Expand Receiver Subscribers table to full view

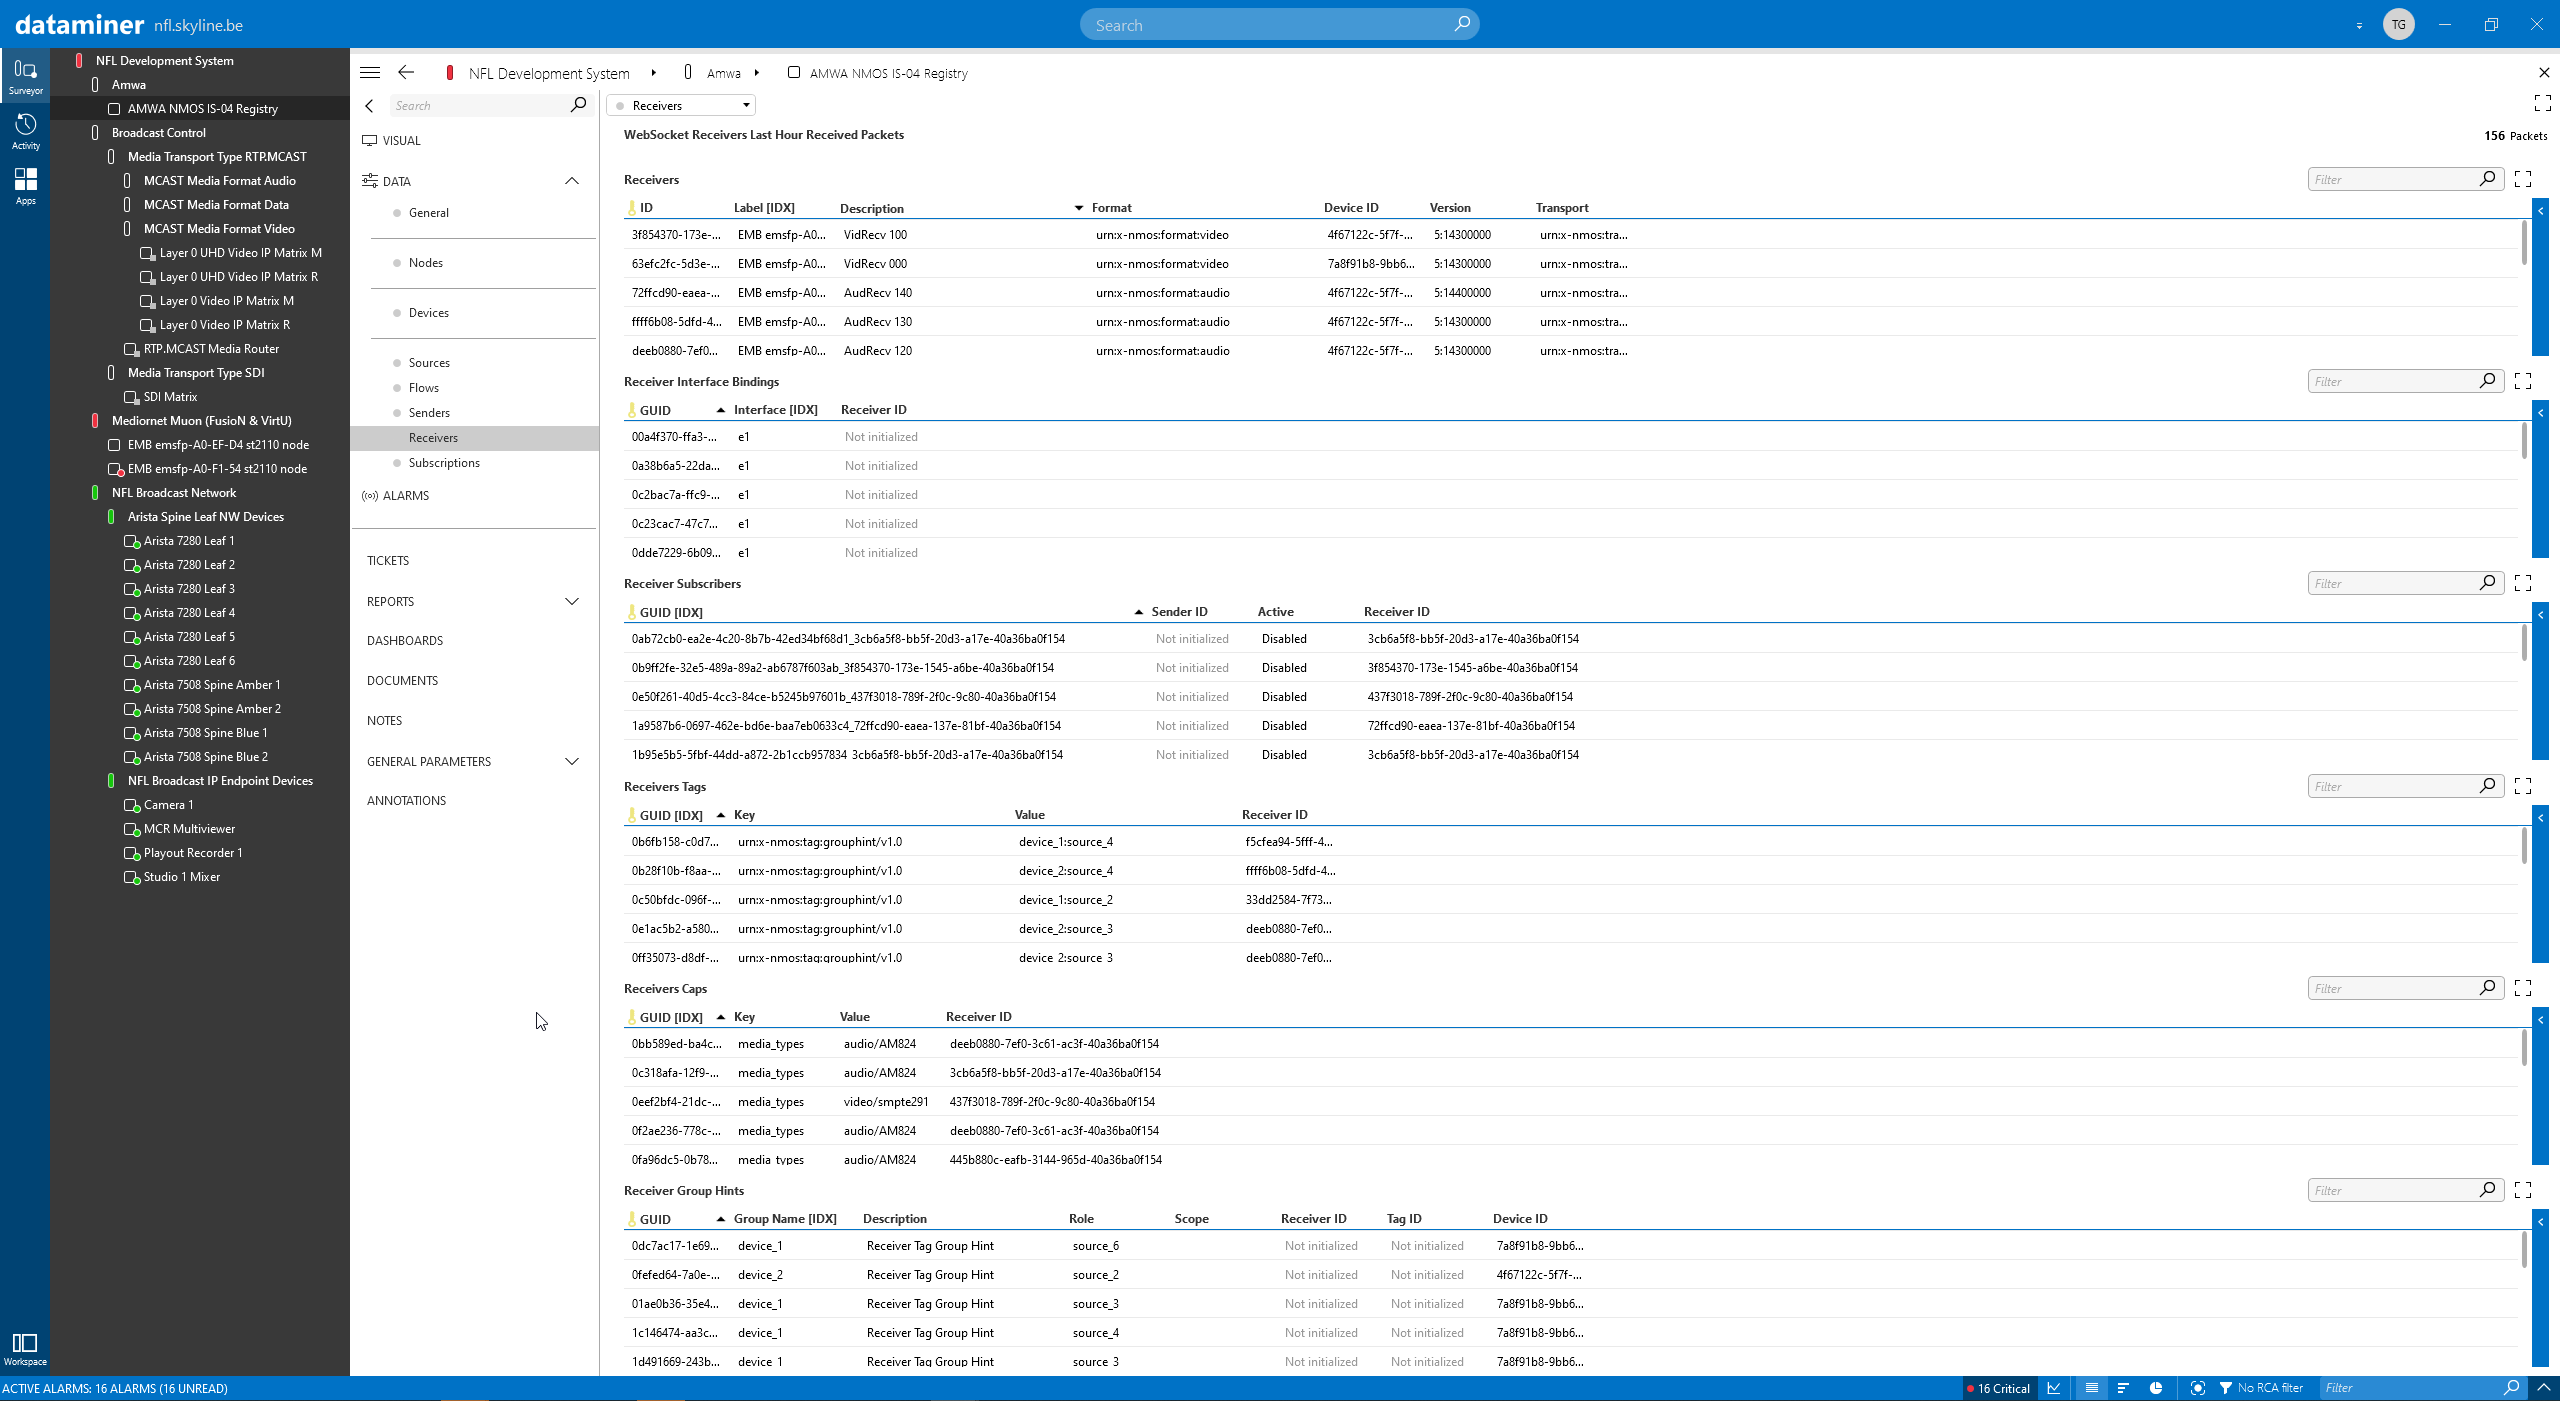[2523, 583]
